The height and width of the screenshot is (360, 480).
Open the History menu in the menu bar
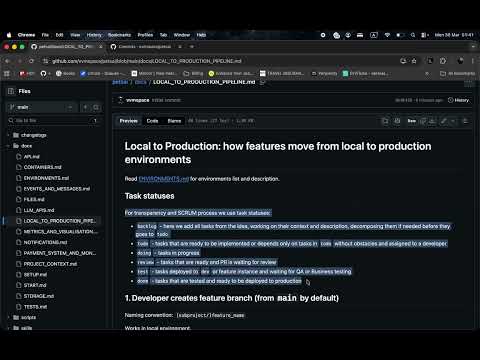tap(94, 35)
